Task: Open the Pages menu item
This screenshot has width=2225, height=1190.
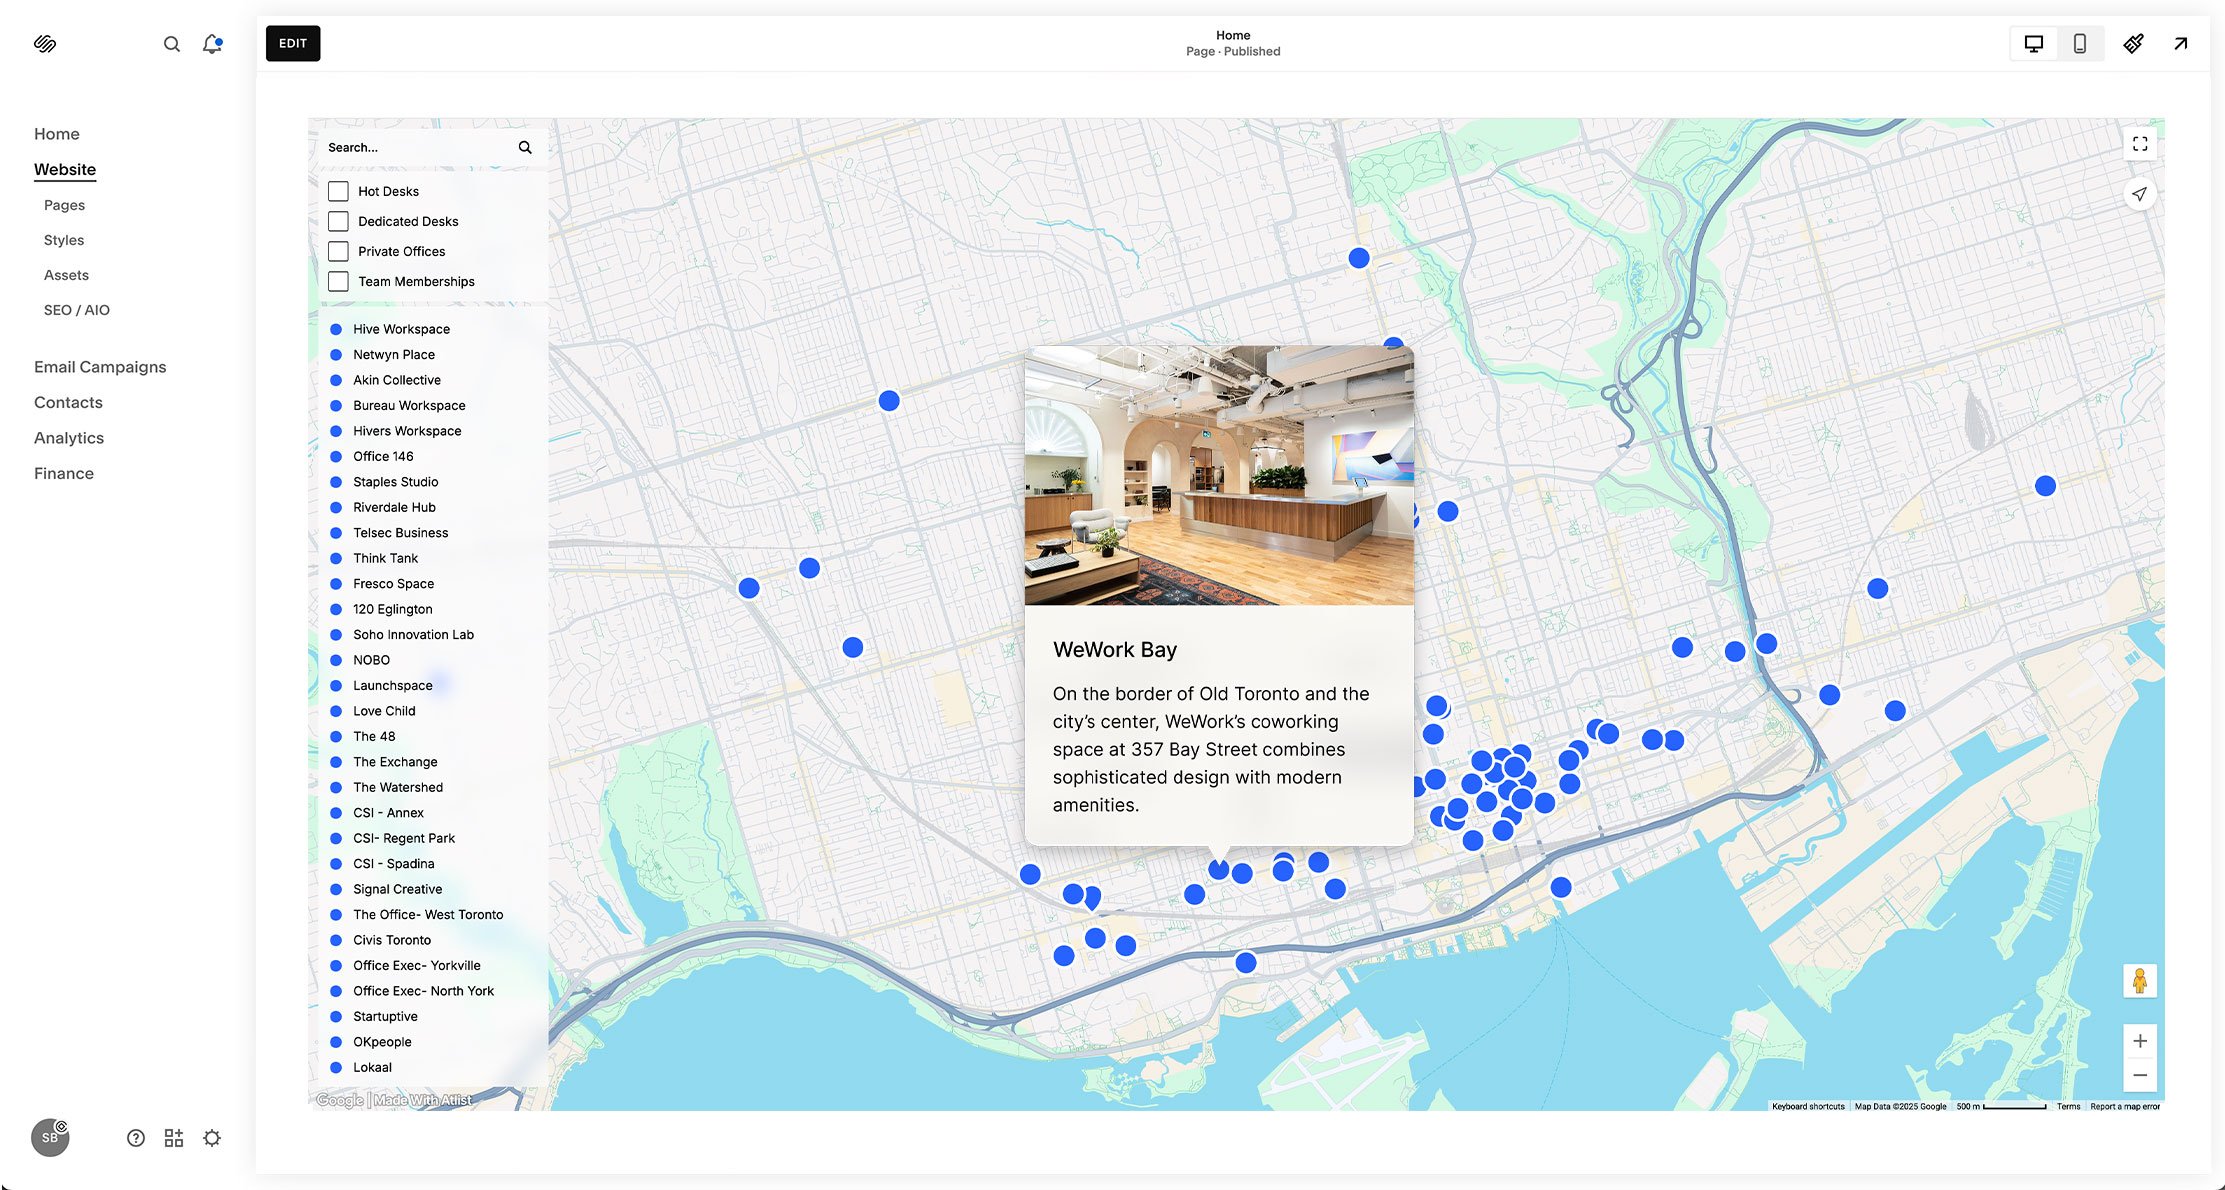Action: tap(64, 205)
